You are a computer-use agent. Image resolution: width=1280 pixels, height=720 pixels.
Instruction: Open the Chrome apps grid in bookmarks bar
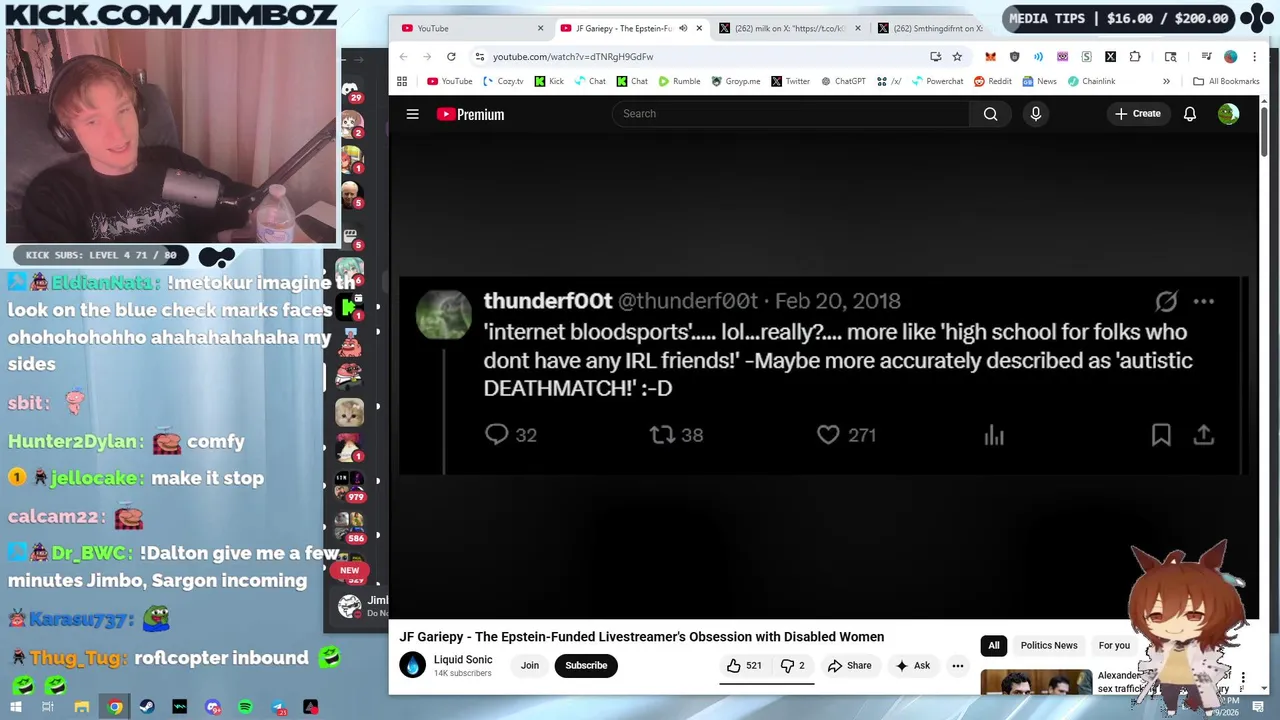pyautogui.click(x=402, y=81)
